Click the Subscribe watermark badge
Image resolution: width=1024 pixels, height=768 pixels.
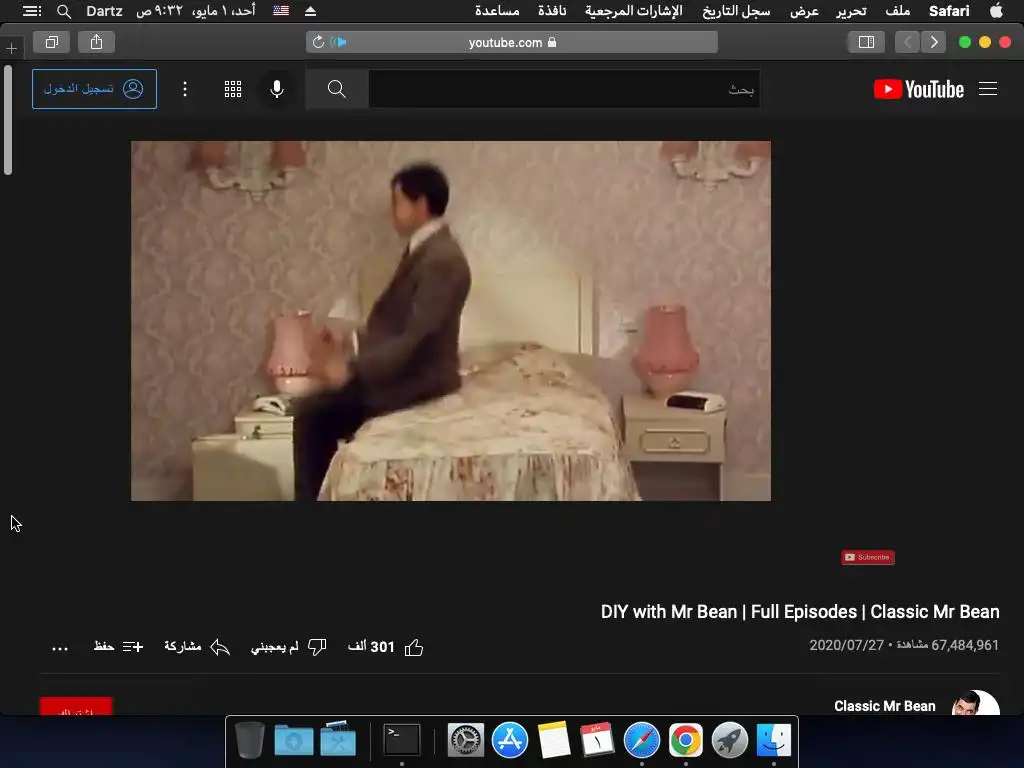[x=867, y=557]
